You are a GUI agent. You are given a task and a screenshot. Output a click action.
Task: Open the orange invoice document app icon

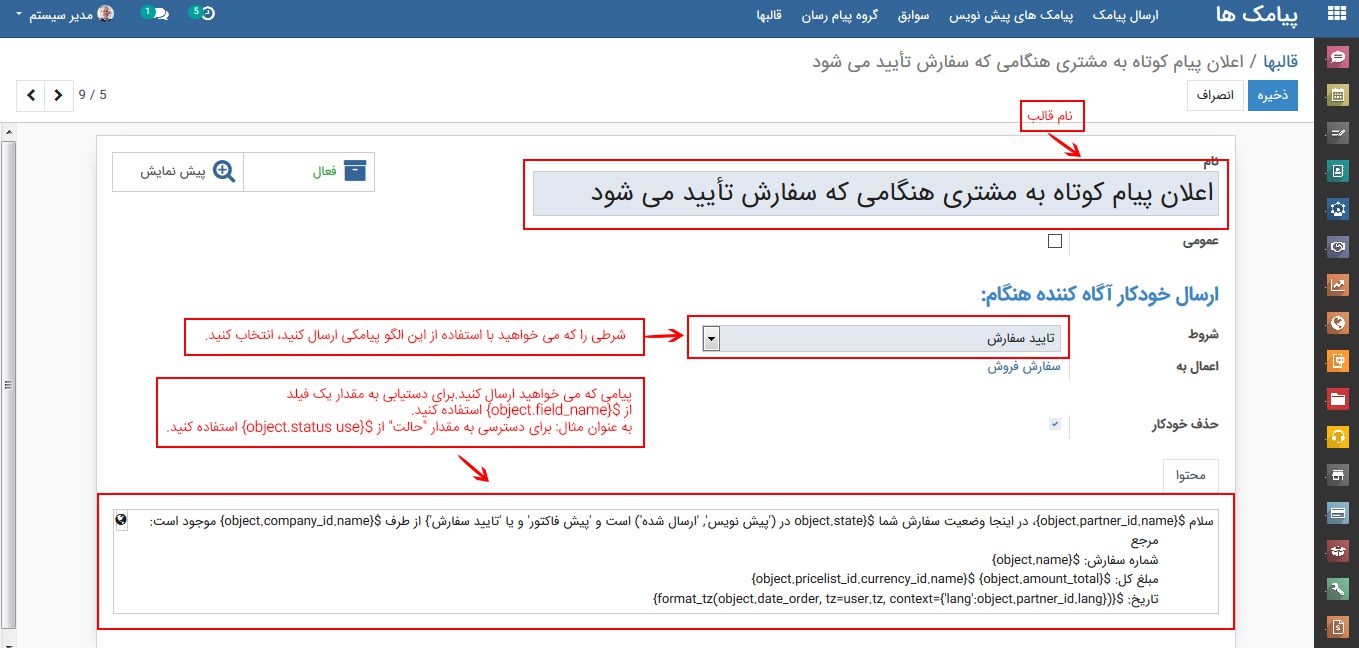1337,361
